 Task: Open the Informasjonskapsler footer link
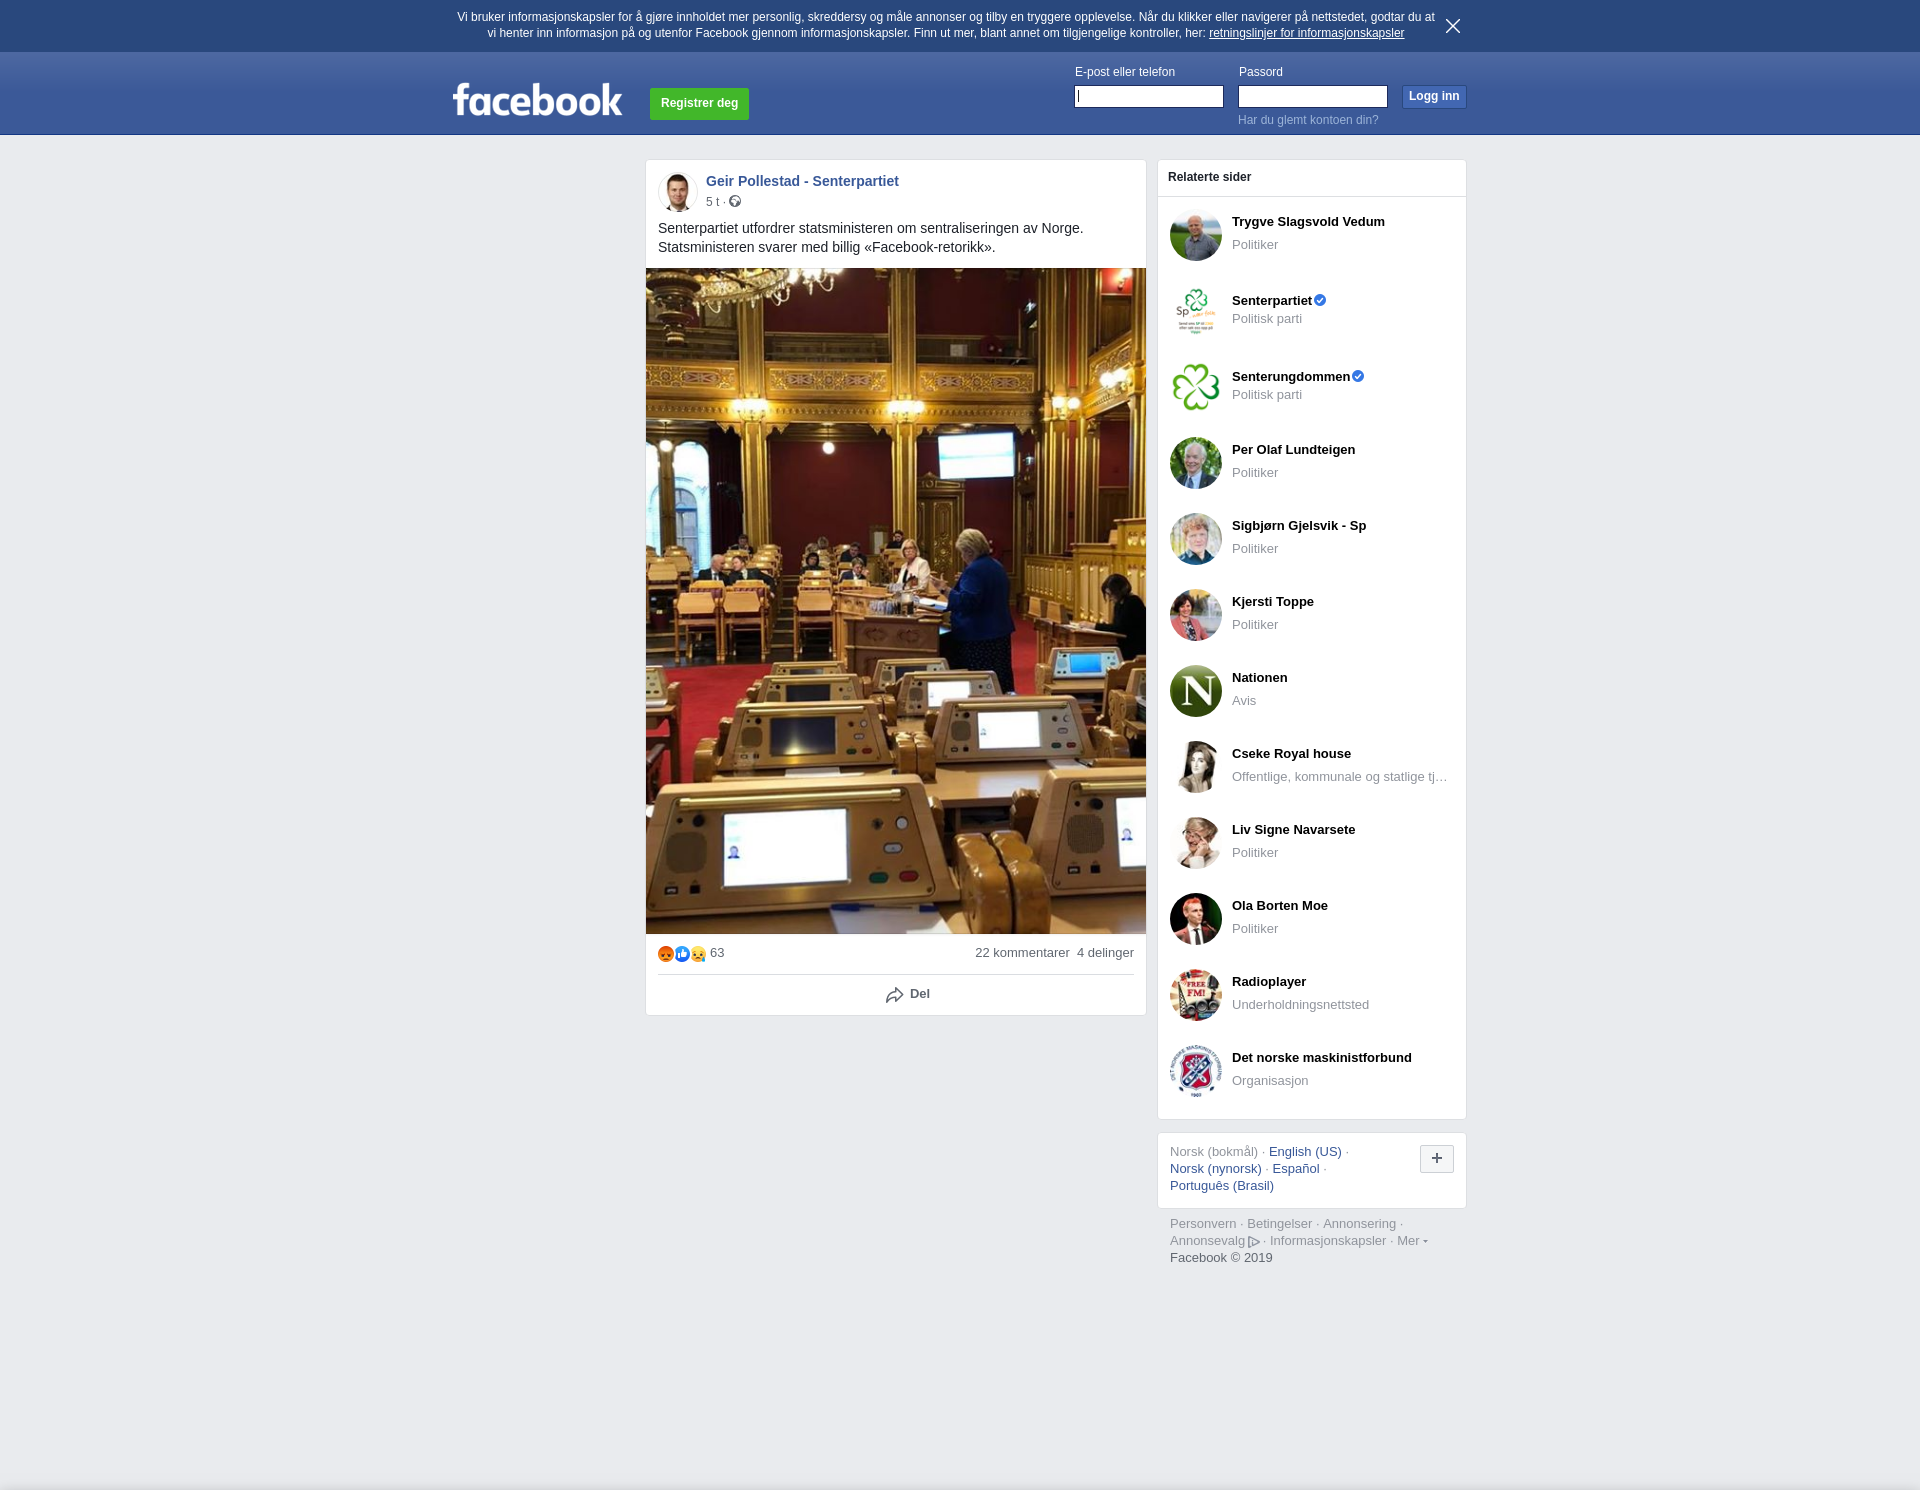1328,1241
